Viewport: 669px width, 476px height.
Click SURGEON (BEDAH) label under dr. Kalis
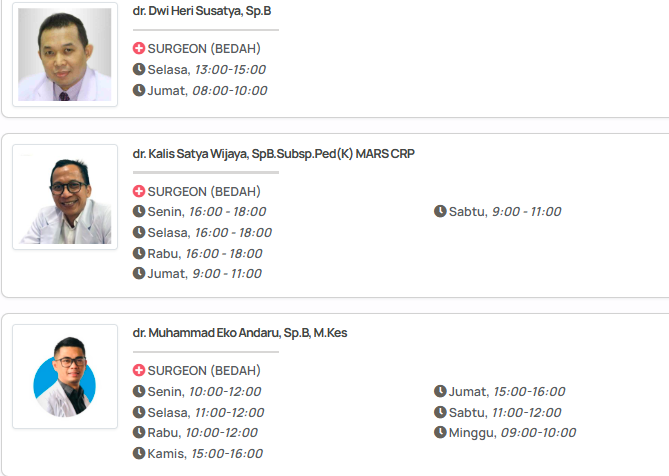click(x=204, y=191)
